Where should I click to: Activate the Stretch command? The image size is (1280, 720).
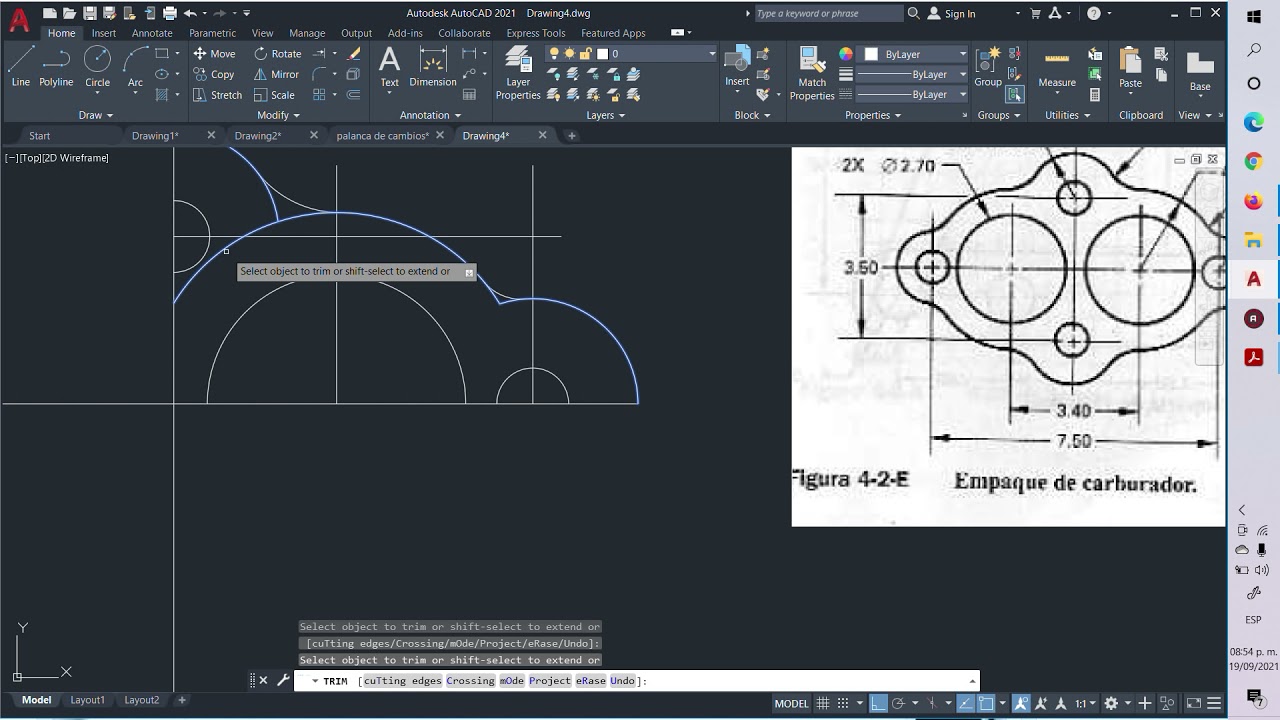[217, 95]
